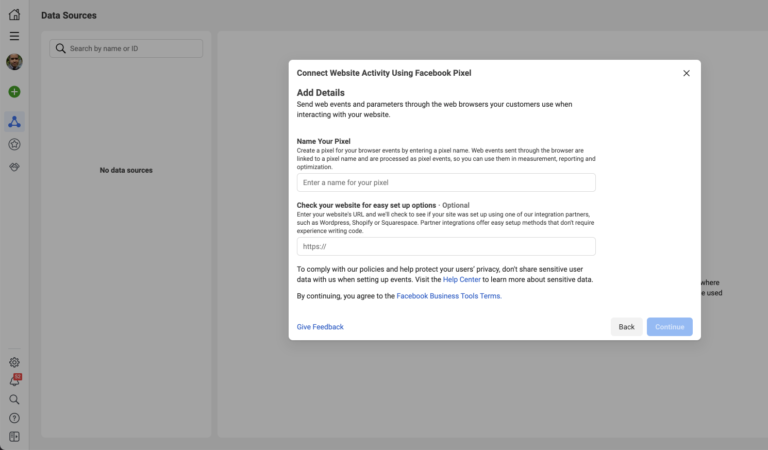Open the settings gear icon
This screenshot has height=450, width=768.
[x=14, y=362]
